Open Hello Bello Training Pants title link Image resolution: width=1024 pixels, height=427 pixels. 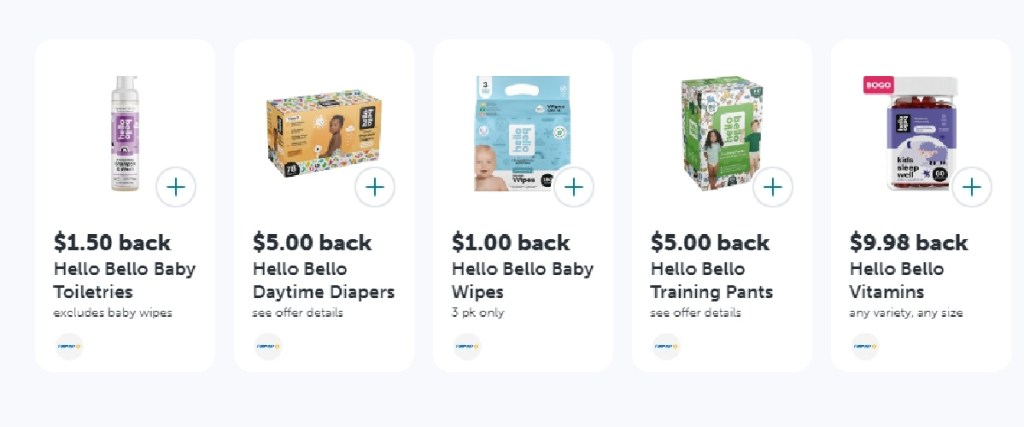coord(711,281)
